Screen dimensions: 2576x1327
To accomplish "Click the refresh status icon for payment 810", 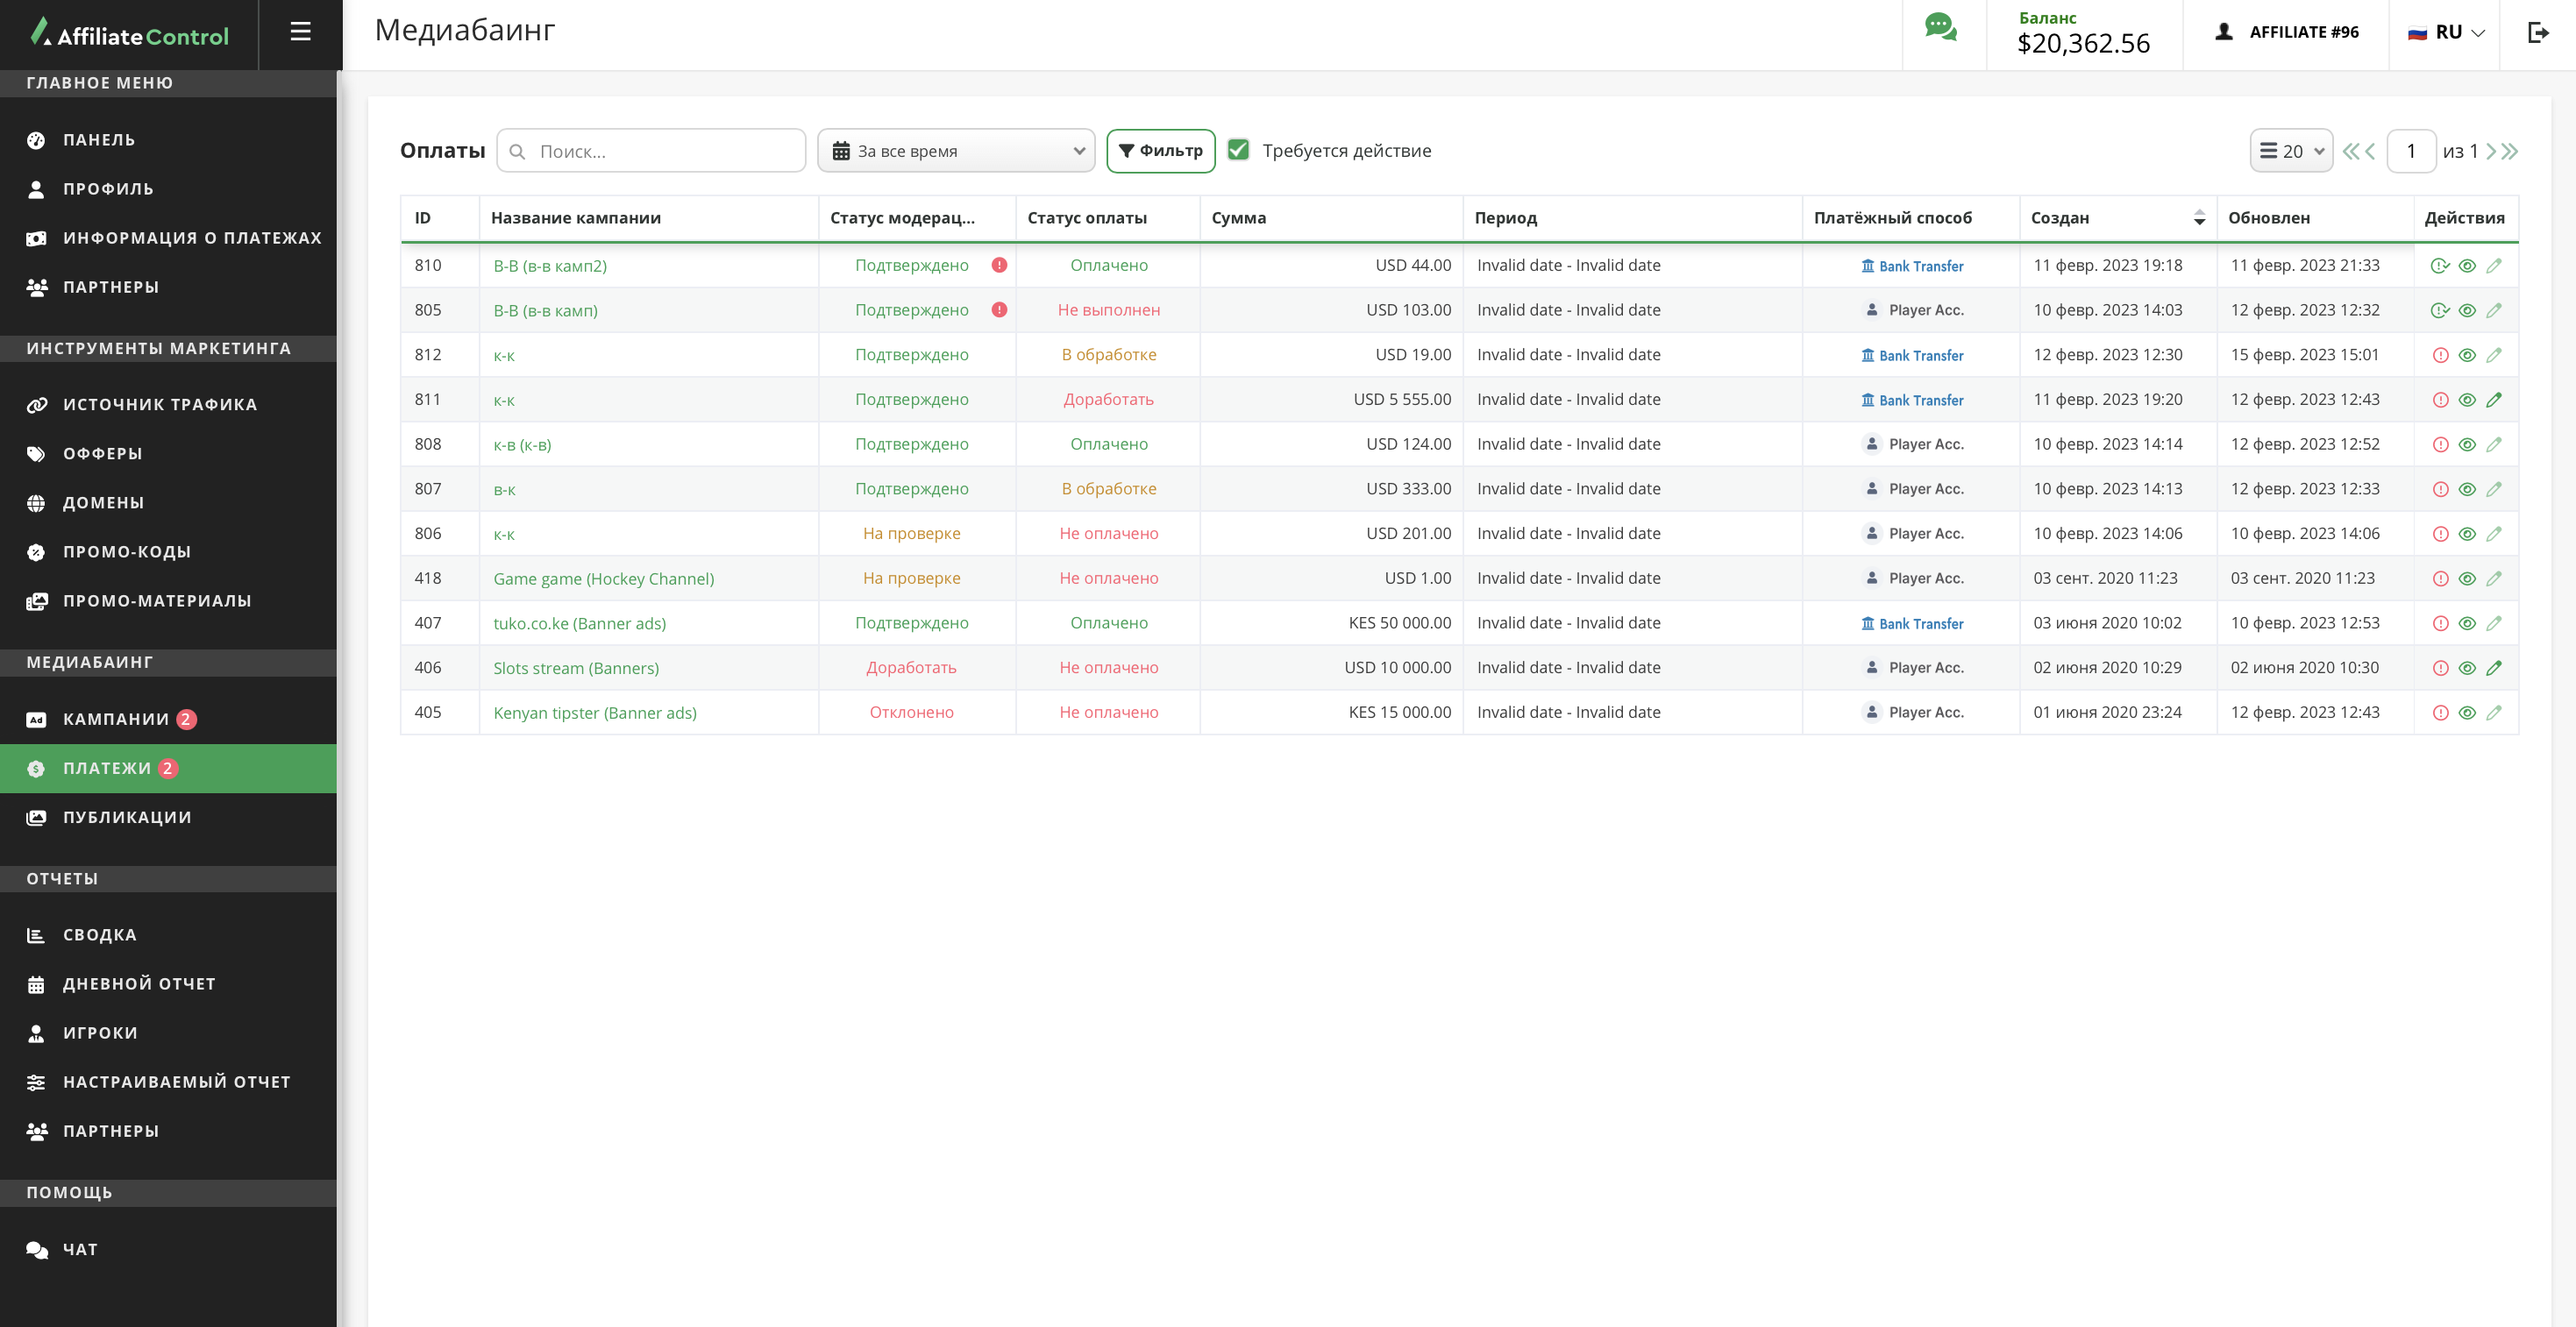I will click(x=2440, y=266).
